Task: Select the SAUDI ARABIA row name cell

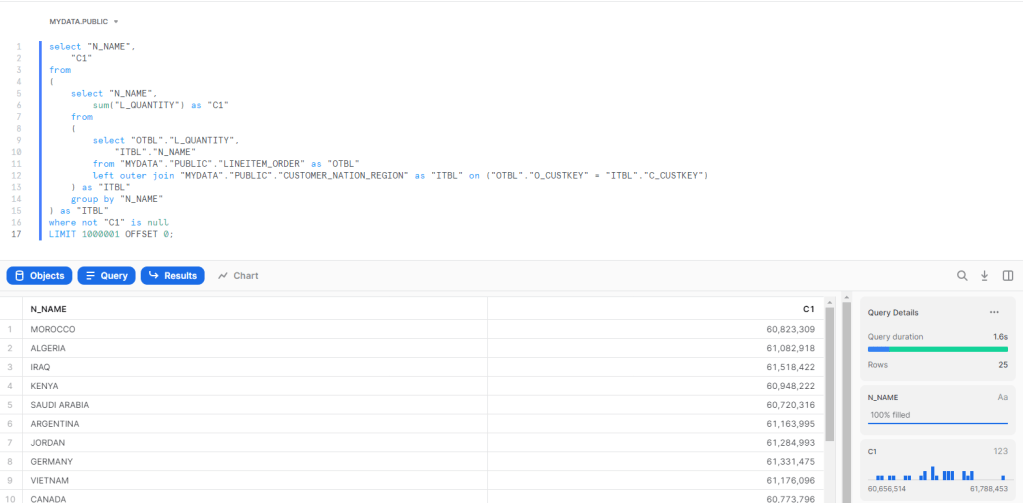Action: coord(60,405)
